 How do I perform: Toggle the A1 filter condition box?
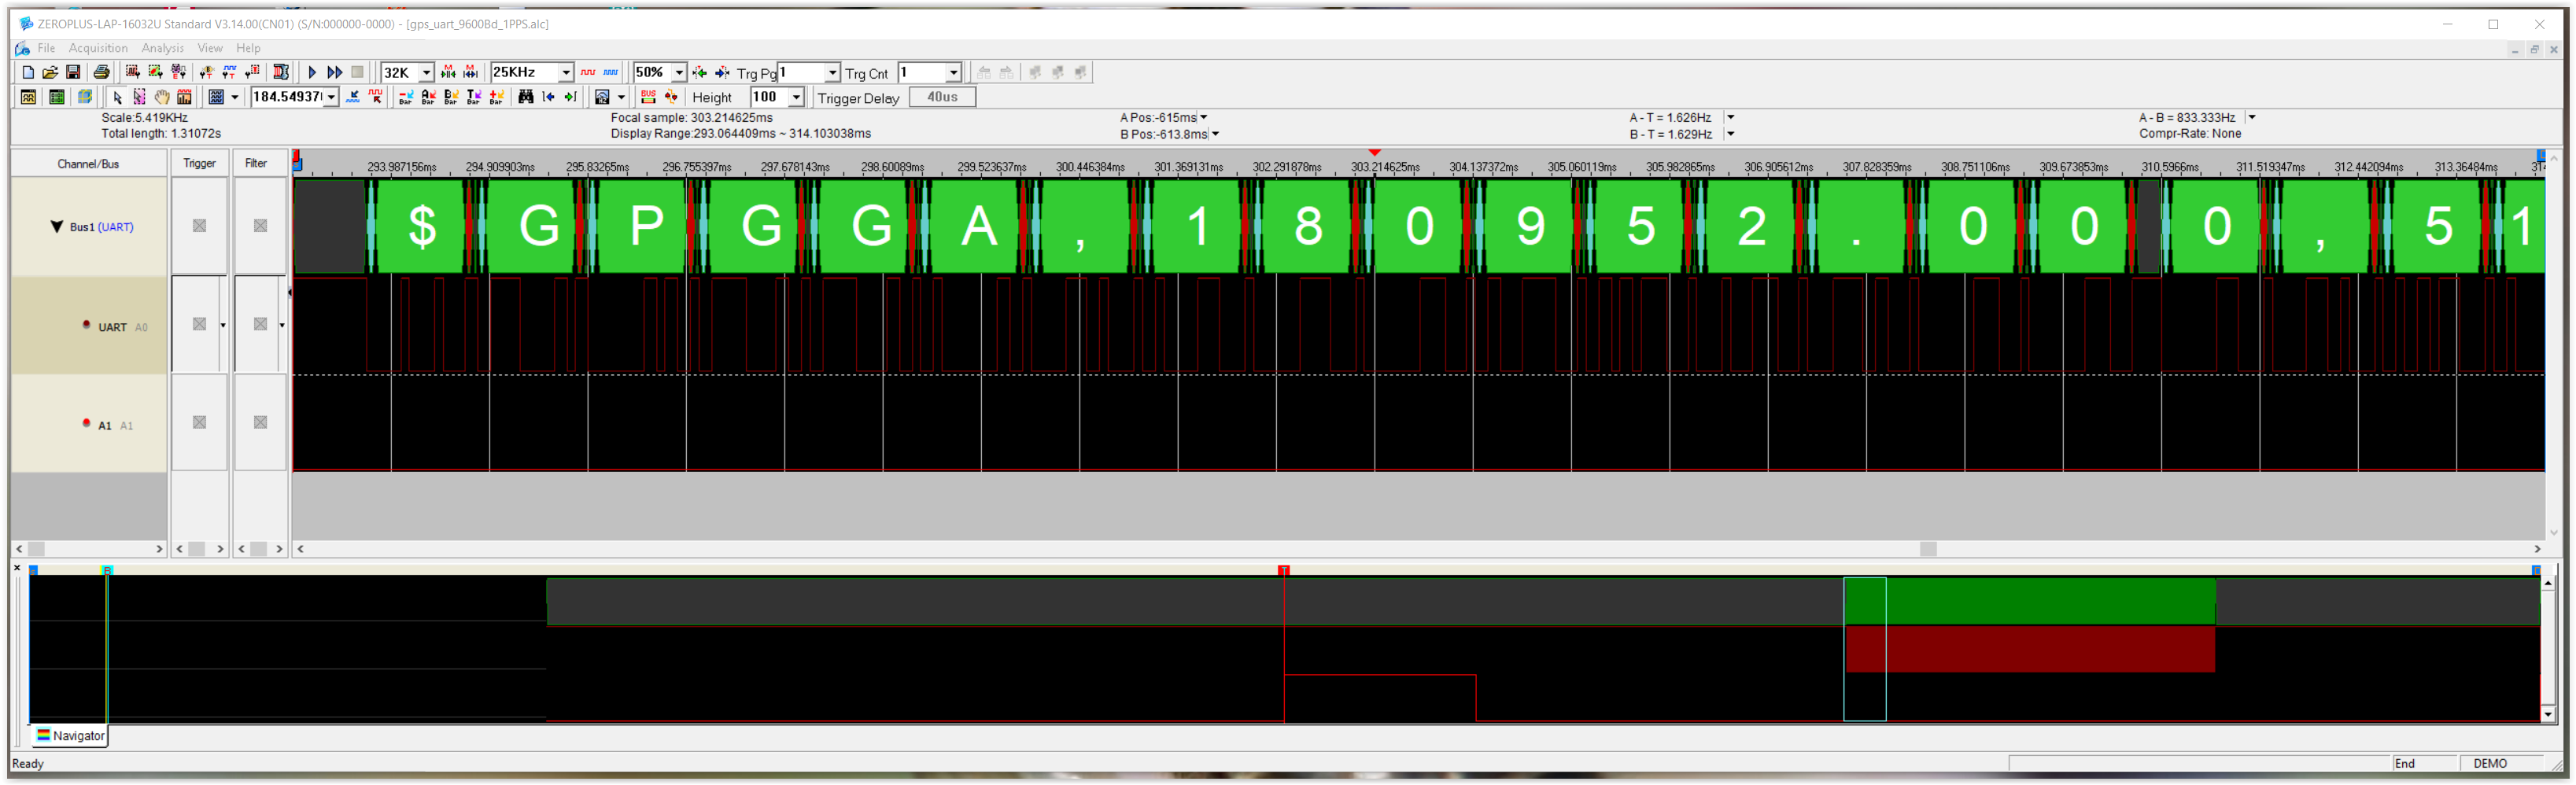(260, 422)
